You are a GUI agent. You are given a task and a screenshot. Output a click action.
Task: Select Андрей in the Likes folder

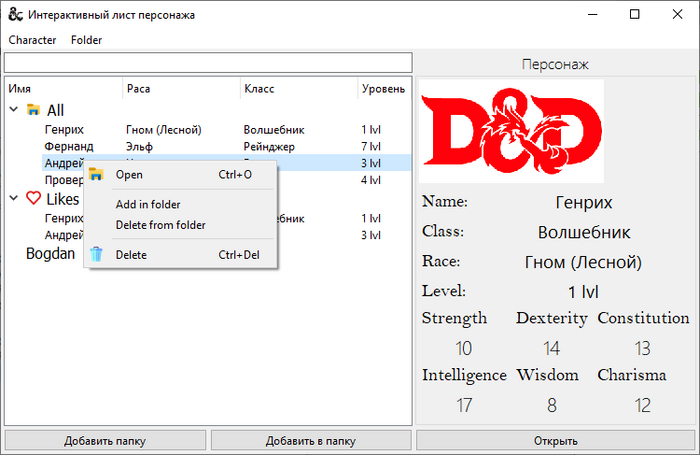pos(64,235)
